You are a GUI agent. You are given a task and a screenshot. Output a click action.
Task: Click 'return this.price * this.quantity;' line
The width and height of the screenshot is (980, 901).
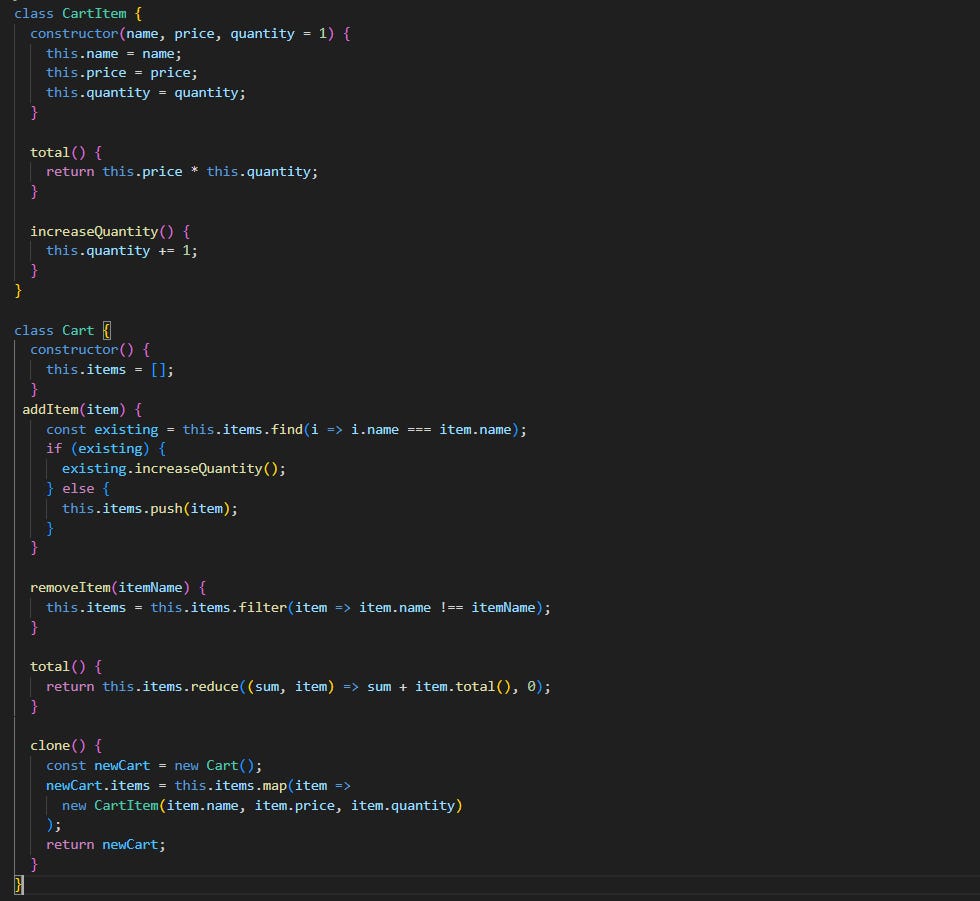[x=181, y=171]
